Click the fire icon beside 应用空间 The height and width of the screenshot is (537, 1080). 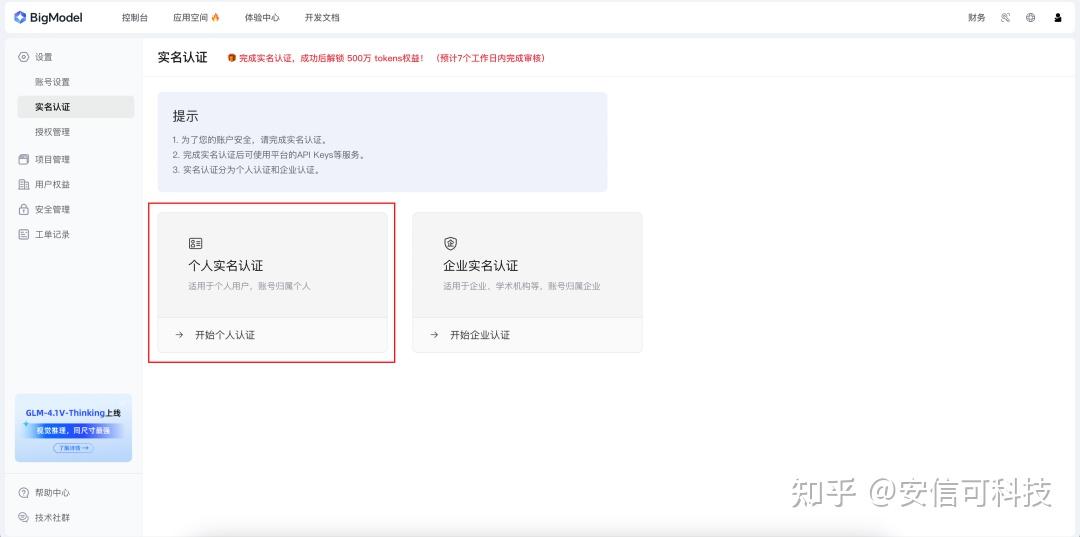point(215,18)
